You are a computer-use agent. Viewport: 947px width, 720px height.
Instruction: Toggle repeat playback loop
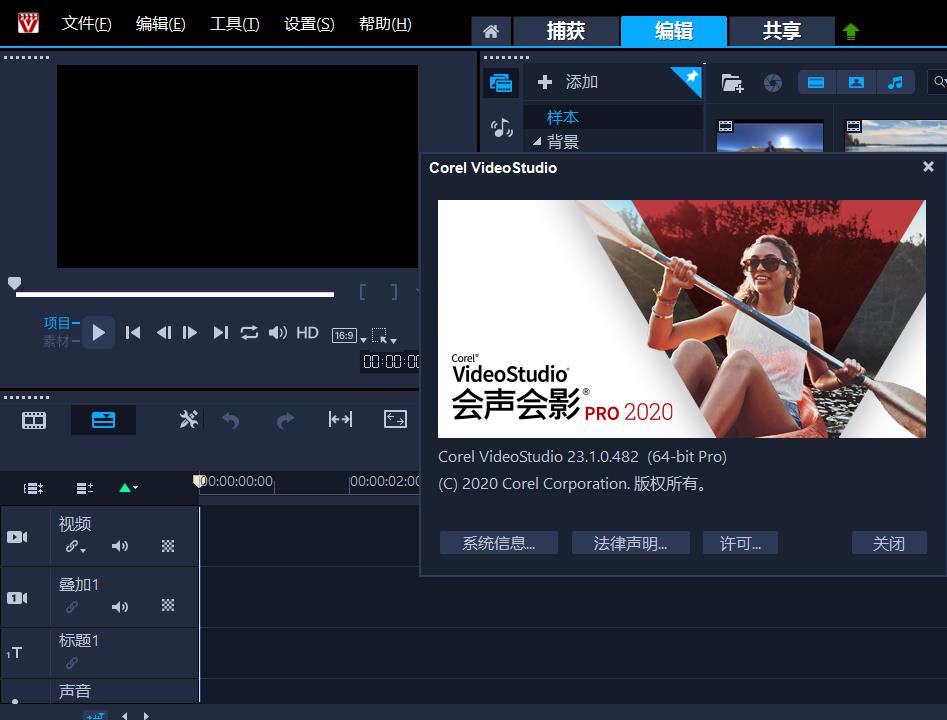point(249,333)
